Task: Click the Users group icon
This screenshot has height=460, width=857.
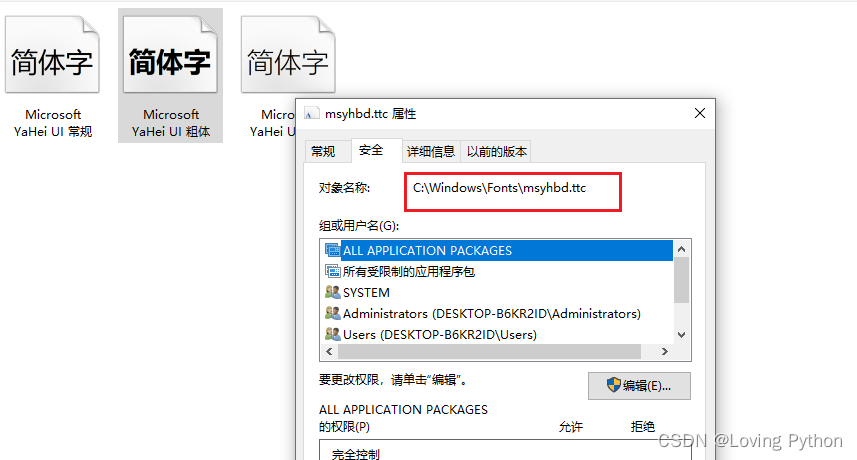Action: click(x=332, y=334)
